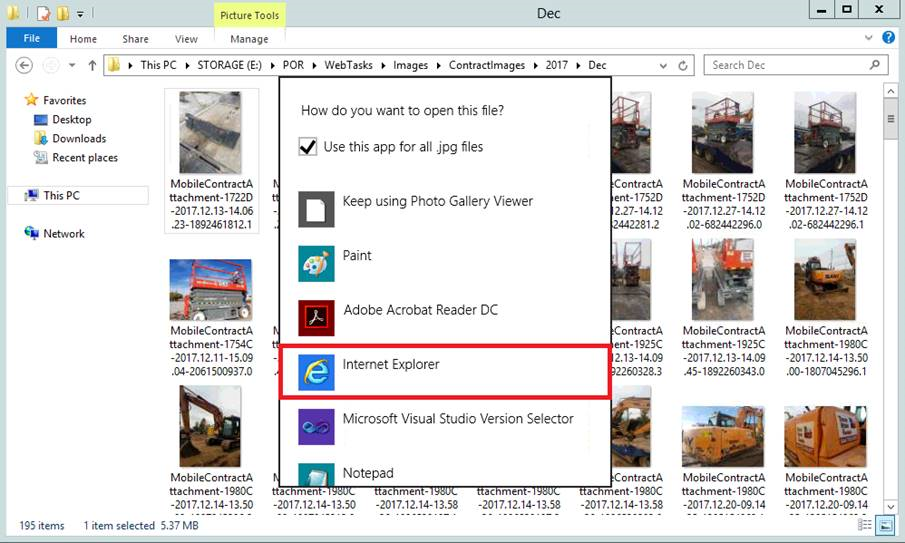Click the Photo Gallery Viewer icon
The image size is (905, 543).
tap(316, 209)
